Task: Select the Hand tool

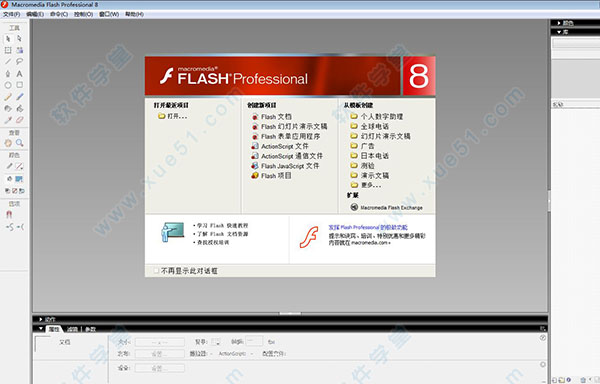Action: point(8,143)
